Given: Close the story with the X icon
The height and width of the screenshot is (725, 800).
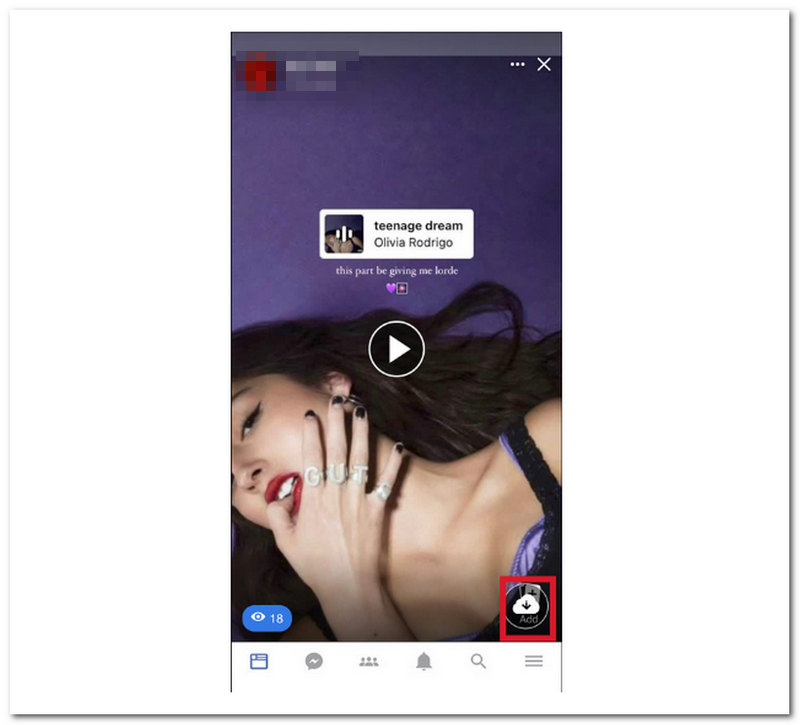Looking at the screenshot, I should pyautogui.click(x=544, y=64).
